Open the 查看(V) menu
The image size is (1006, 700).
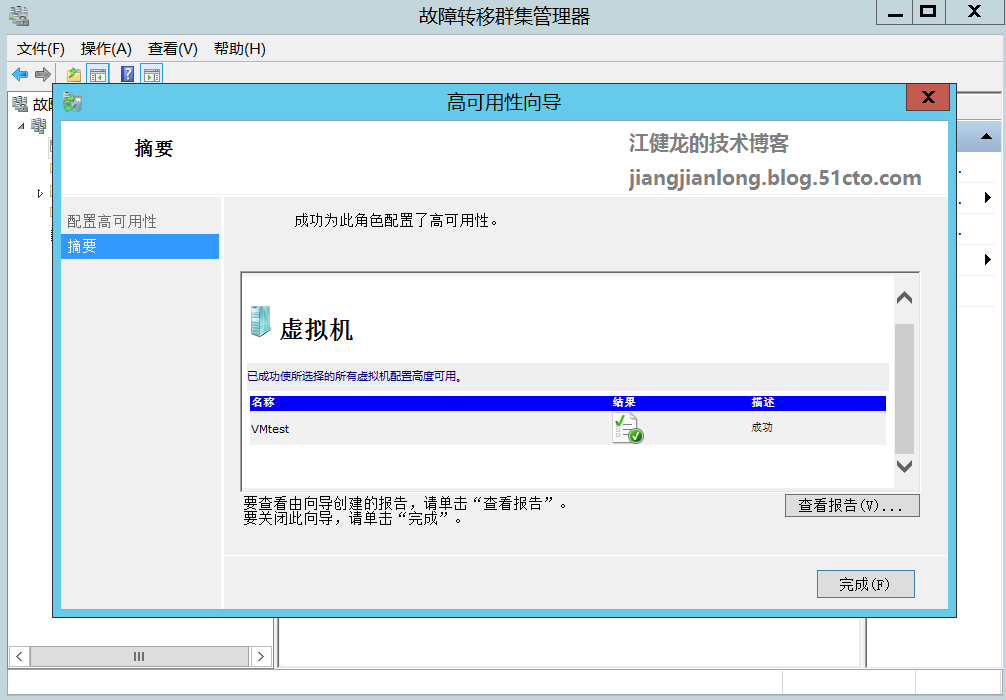pos(173,49)
